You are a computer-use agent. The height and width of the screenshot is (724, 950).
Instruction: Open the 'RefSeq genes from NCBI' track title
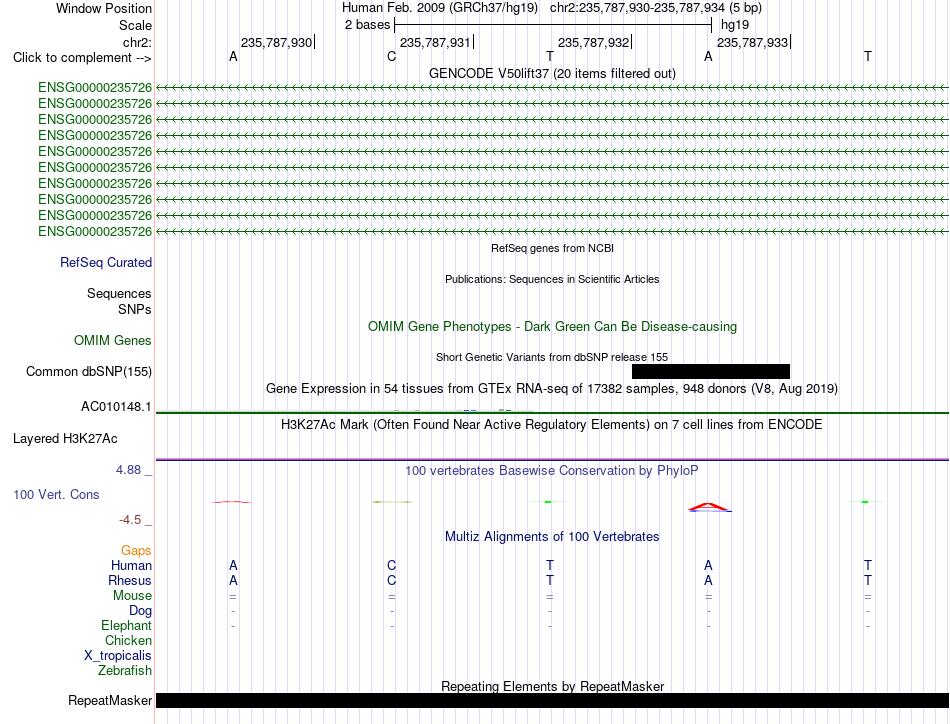pyautogui.click(x=552, y=248)
